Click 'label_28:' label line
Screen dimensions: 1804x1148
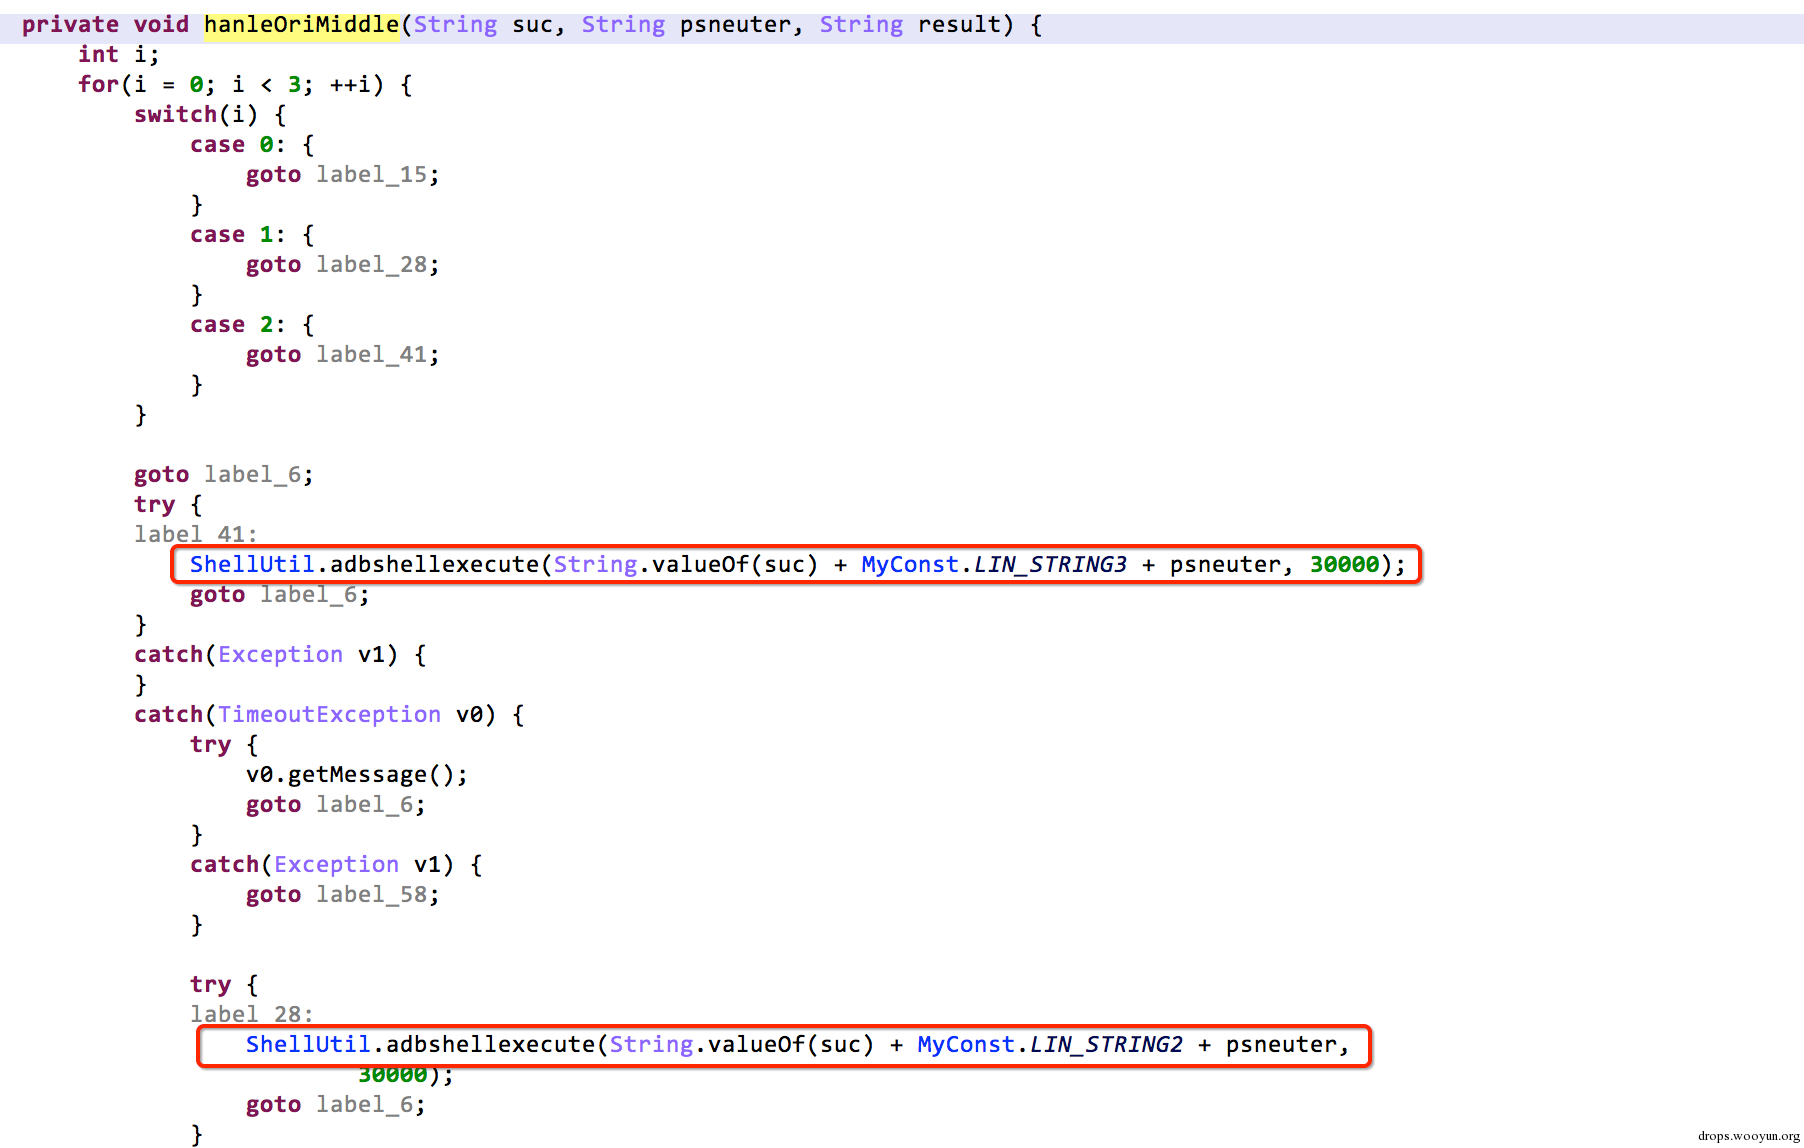pyautogui.click(x=252, y=1014)
